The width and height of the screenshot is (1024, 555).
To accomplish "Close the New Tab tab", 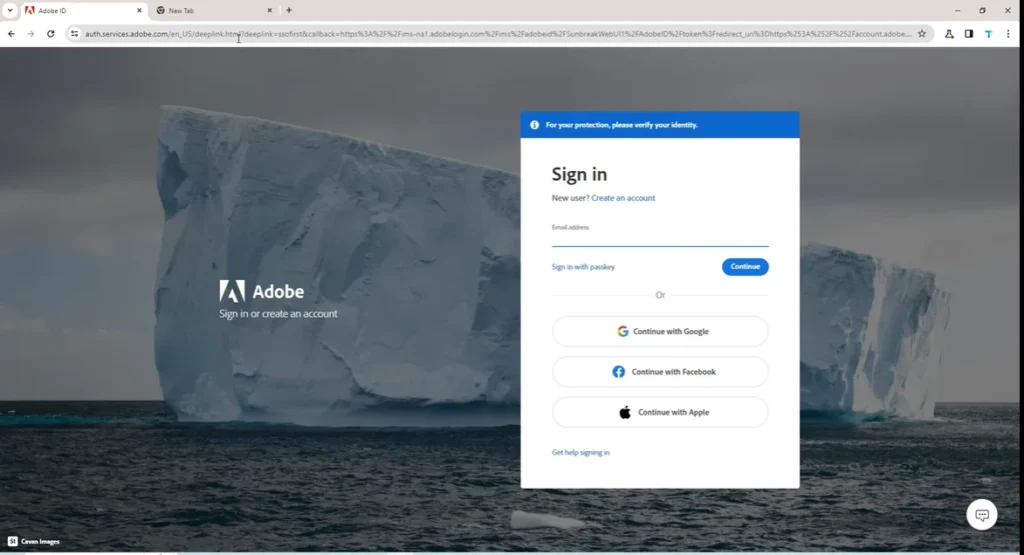I will pos(270,10).
